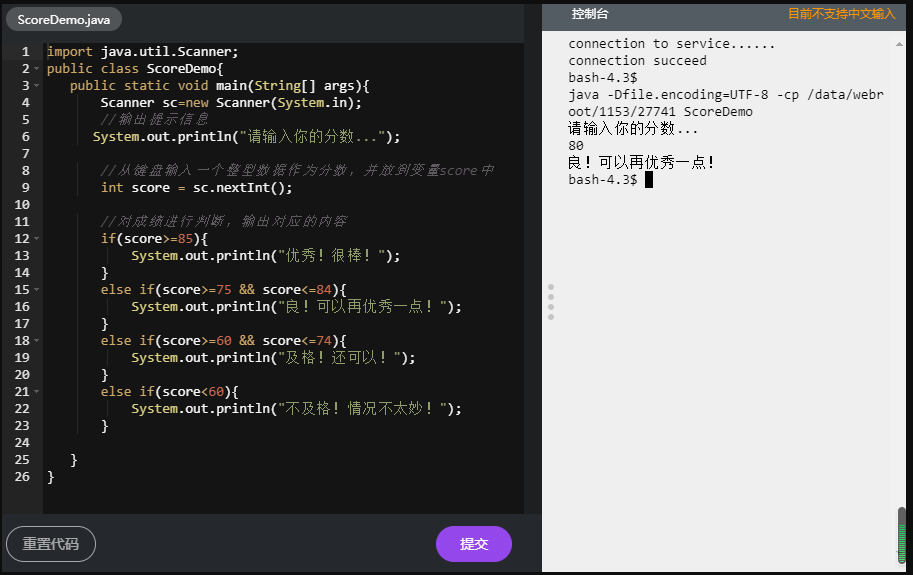Click line number 1 in the gutter
Viewport: 913px width, 575px height.
(x=25, y=52)
